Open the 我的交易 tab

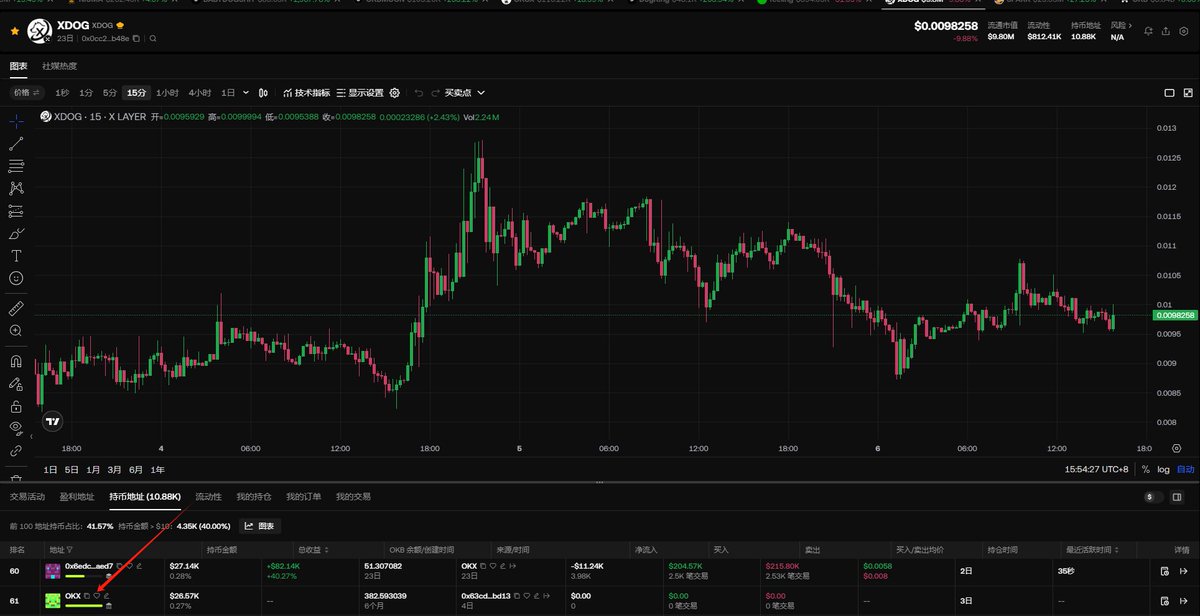pyautogui.click(x=353, y=496)
